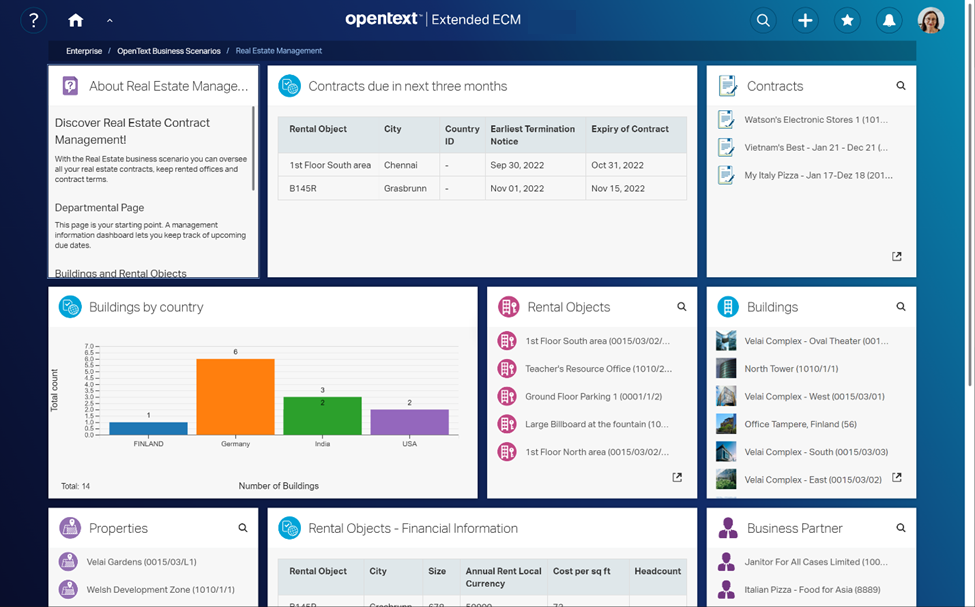Viewport: 975px width, 607px height.
Task: Open Velai Gardens property
Action: 141,562
